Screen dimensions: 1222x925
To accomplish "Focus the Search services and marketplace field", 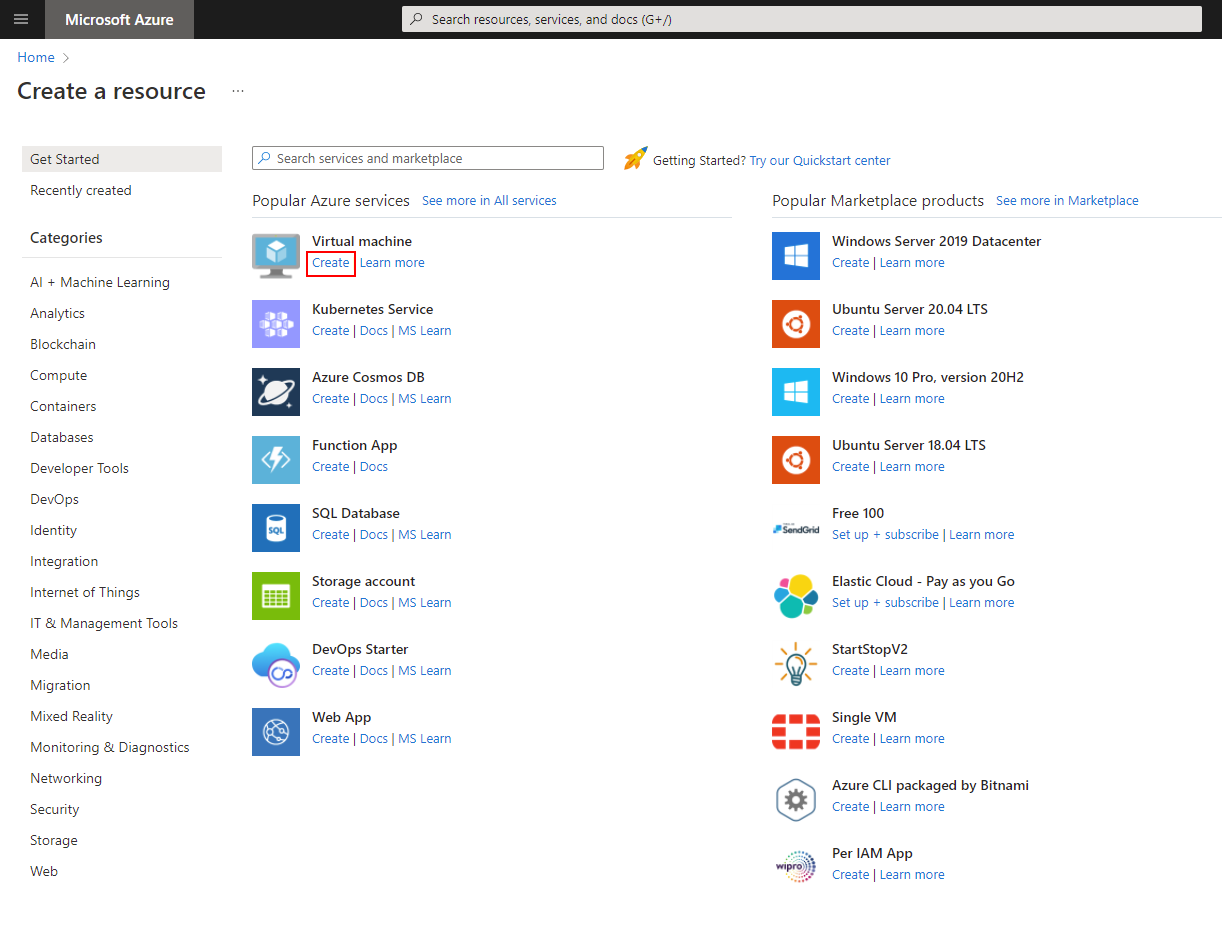I will click(x=428, y=158).
